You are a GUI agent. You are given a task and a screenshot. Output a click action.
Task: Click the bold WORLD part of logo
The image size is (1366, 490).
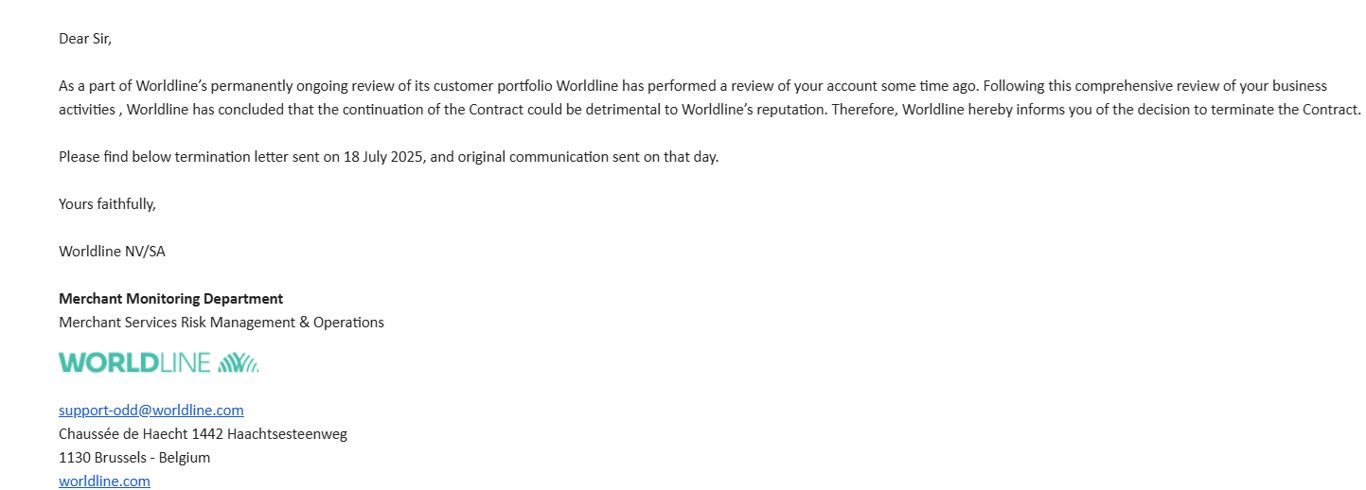(x=107, y=363)
